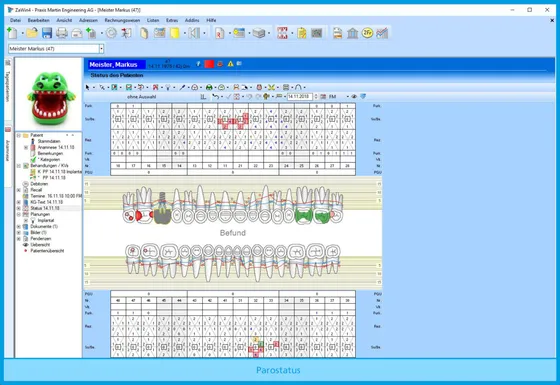The height and width of the screenshot is (385, 560).
Task: Save using the blue floppy disk icon
Action: click(x=47, y=33)
